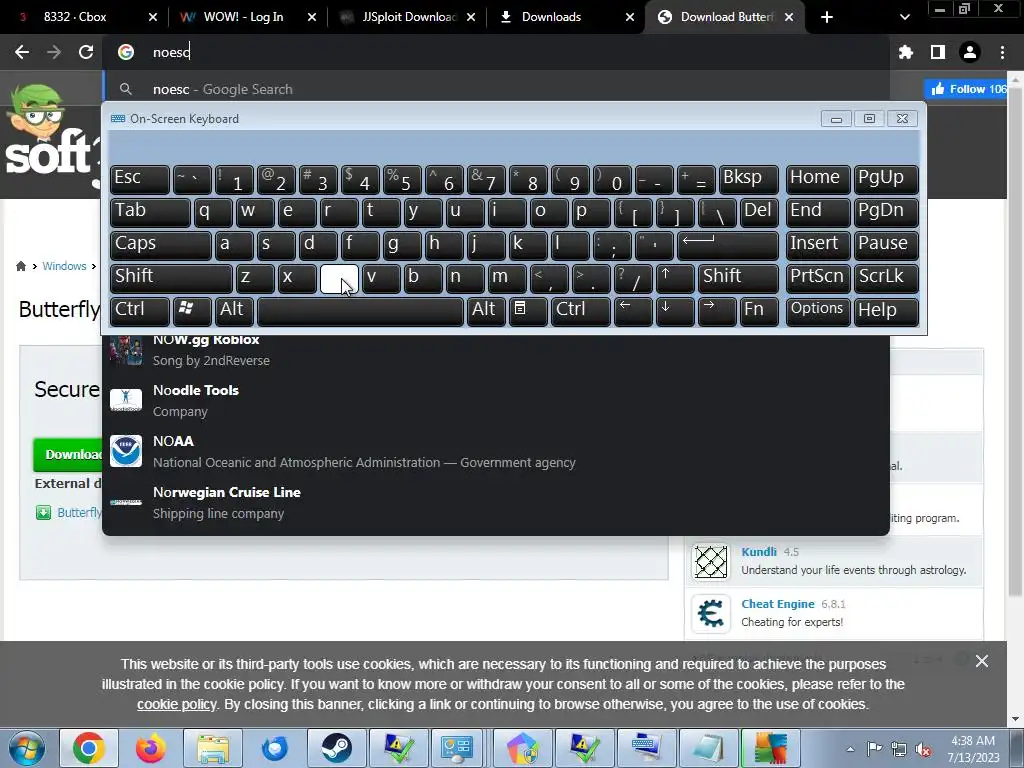The height and width of the screenshot is (768, 1024).
Task: Click the context menu key on the on-screen keyboard
Action: pos(528,311)
